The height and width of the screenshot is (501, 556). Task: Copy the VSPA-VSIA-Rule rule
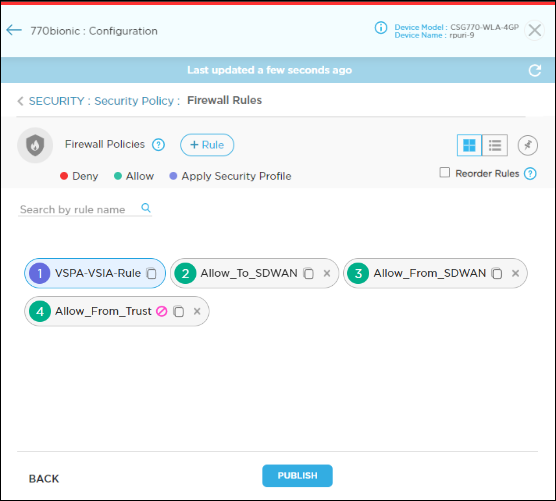pos(151,273)
